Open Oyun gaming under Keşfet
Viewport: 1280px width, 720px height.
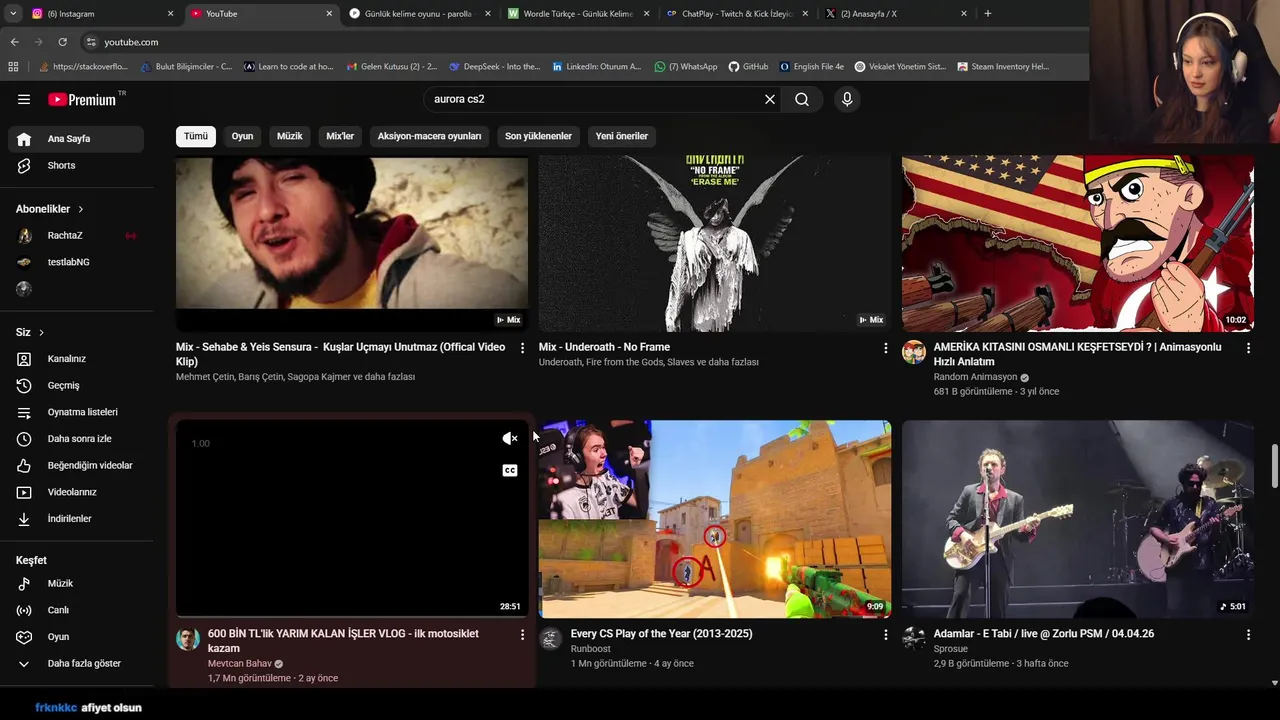pyautogui.click(x=76, y=636)
